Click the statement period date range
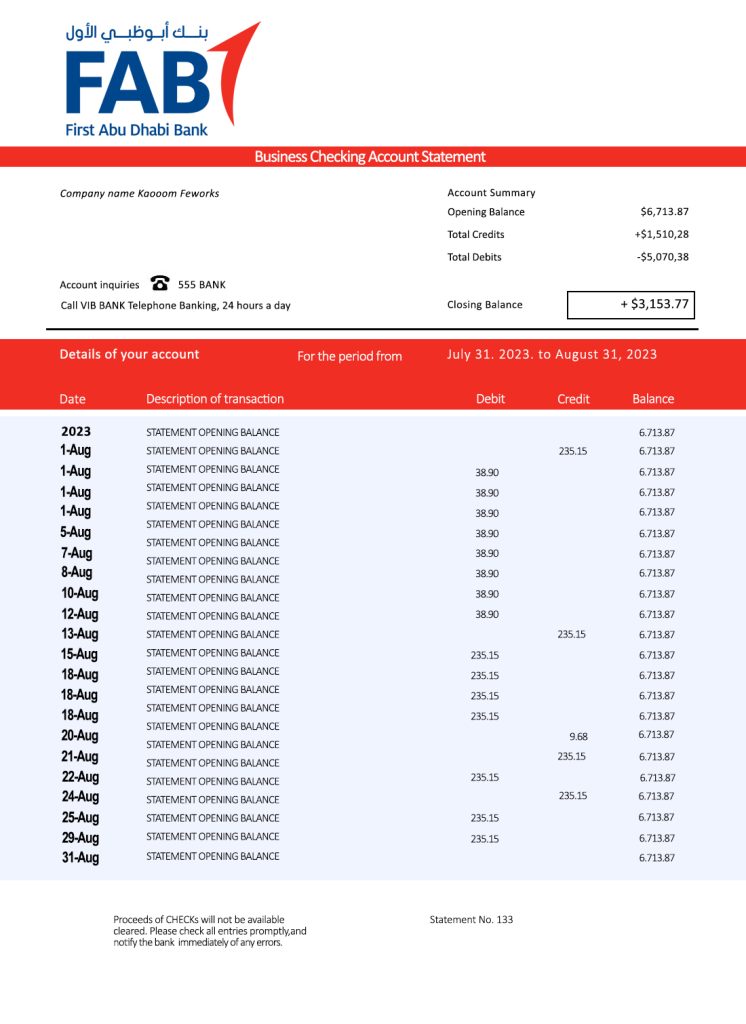Screen dimensions: 746x1024 (552, 355)
